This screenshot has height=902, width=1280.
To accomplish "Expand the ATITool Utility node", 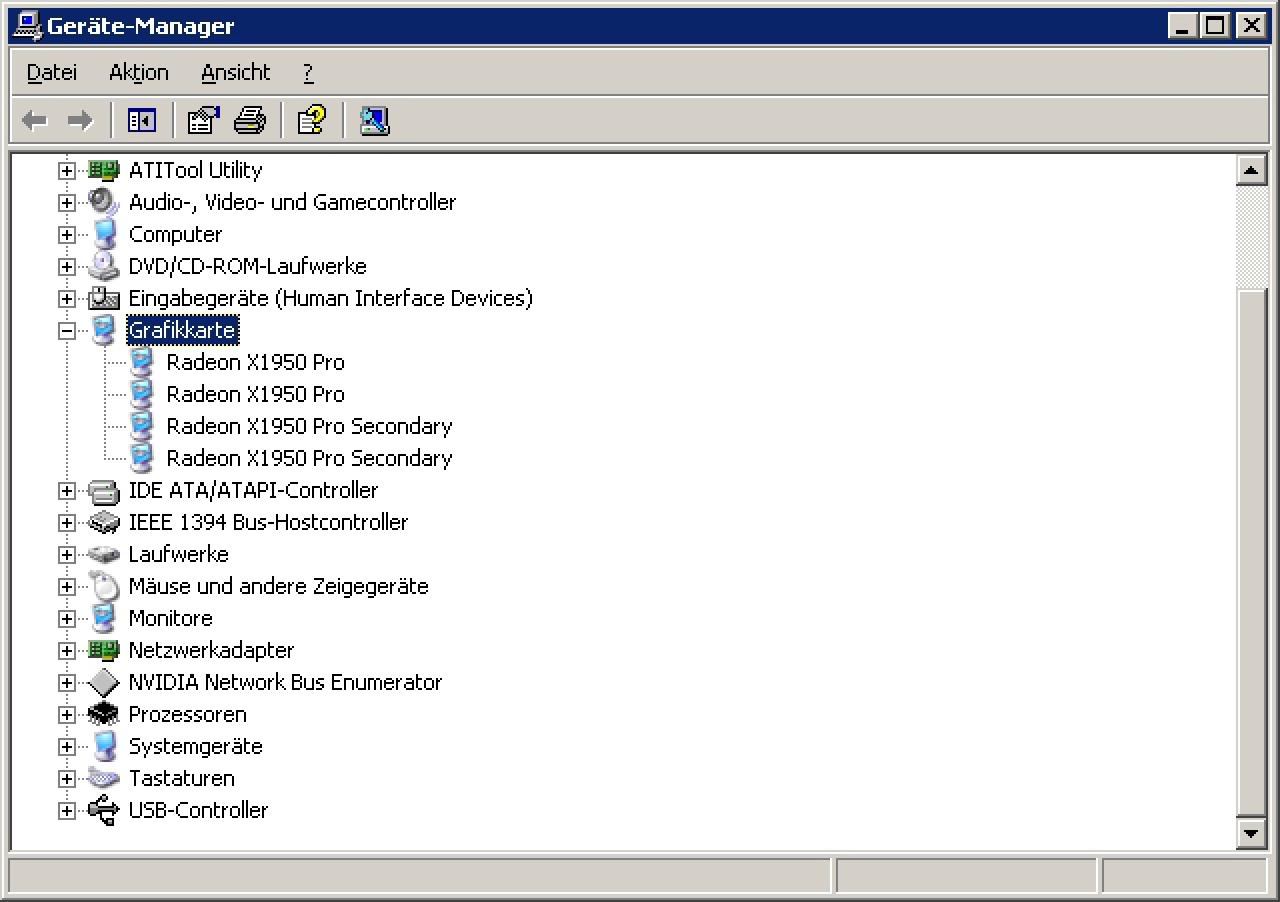I will (67, 171).
